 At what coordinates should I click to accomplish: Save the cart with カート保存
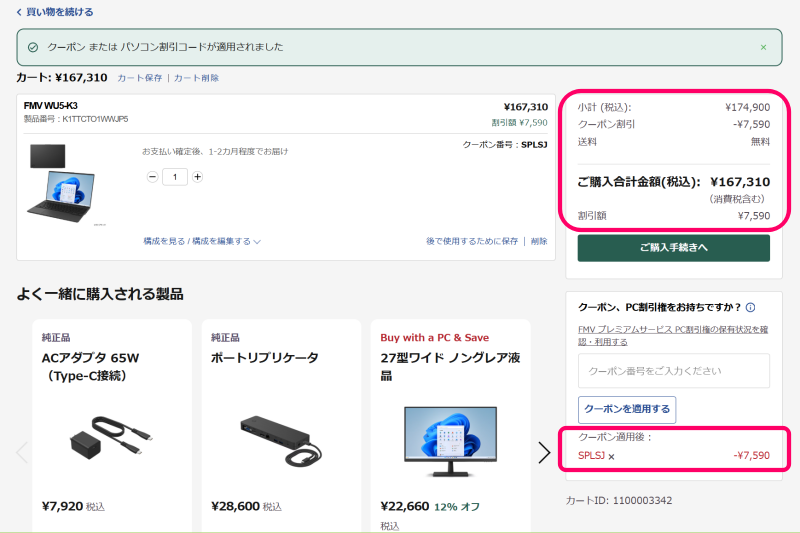(140, 78)
